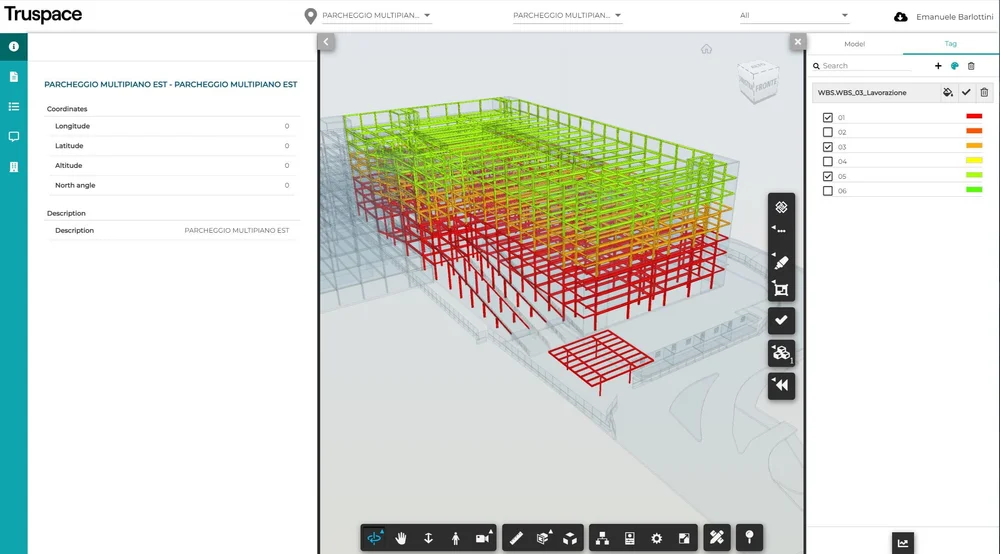Open the section box tool
This screenshot has width=1000, height=554.
[543, 538]
